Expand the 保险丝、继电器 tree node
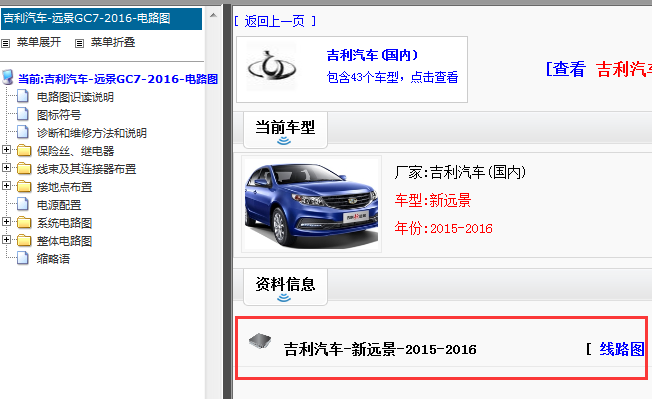652x399 pixels. pyautogui.click(x=6, y=149)
